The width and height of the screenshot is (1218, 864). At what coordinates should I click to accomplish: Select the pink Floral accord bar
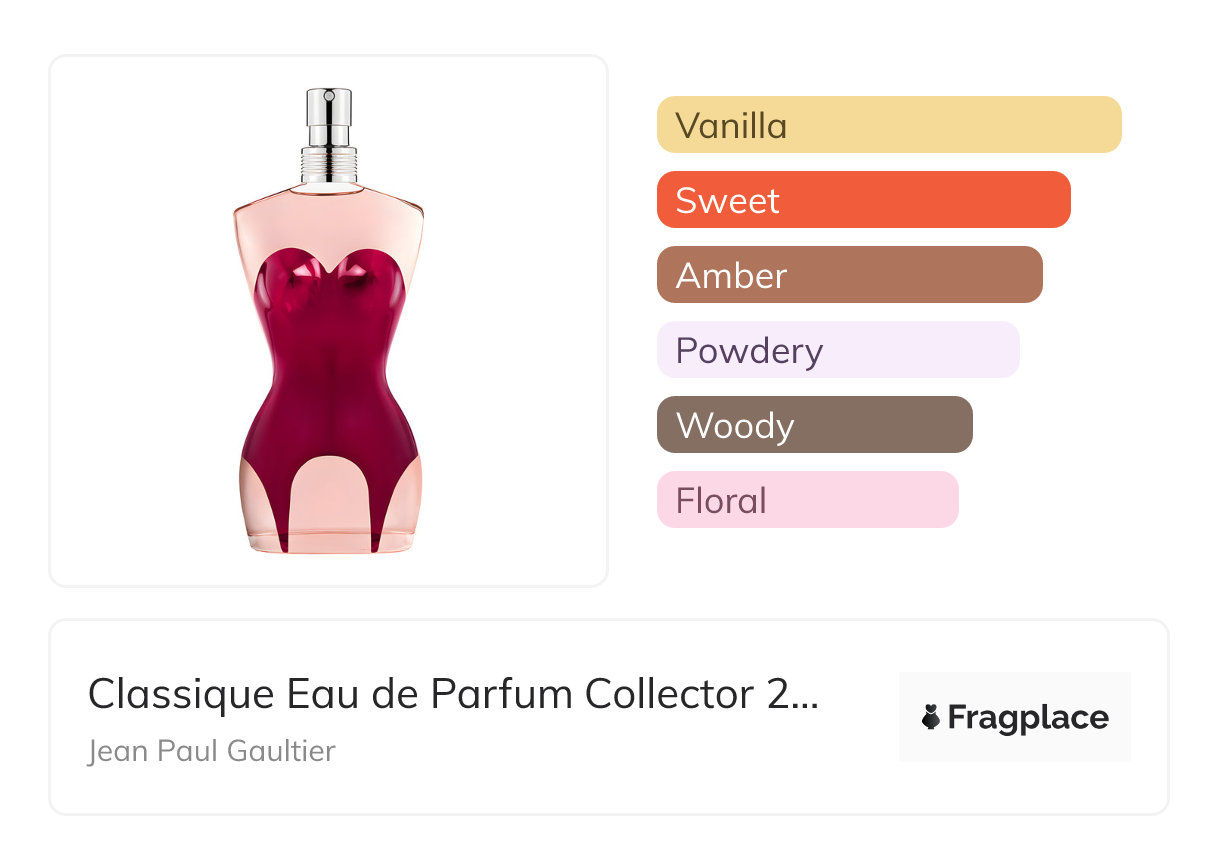coord(808,500)
